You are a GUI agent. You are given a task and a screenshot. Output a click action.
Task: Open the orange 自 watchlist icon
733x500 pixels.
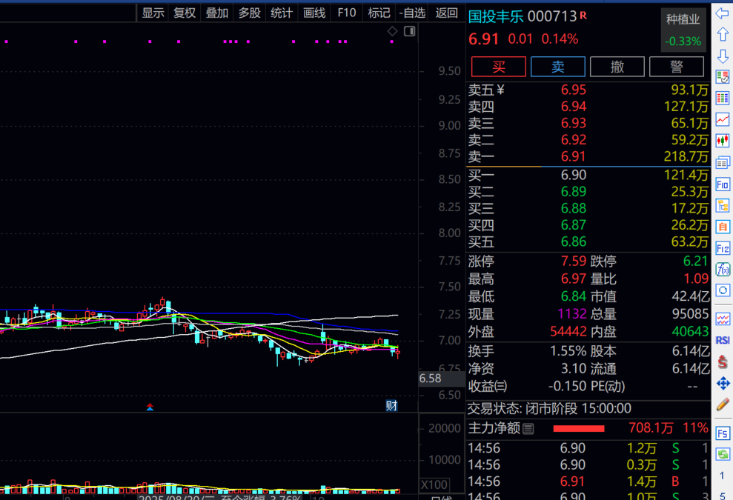[x=722, y=227]
